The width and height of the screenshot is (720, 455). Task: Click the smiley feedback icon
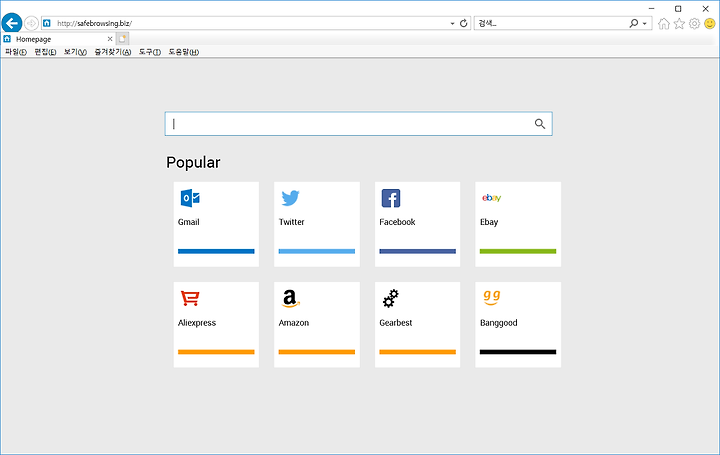point(710,23)
